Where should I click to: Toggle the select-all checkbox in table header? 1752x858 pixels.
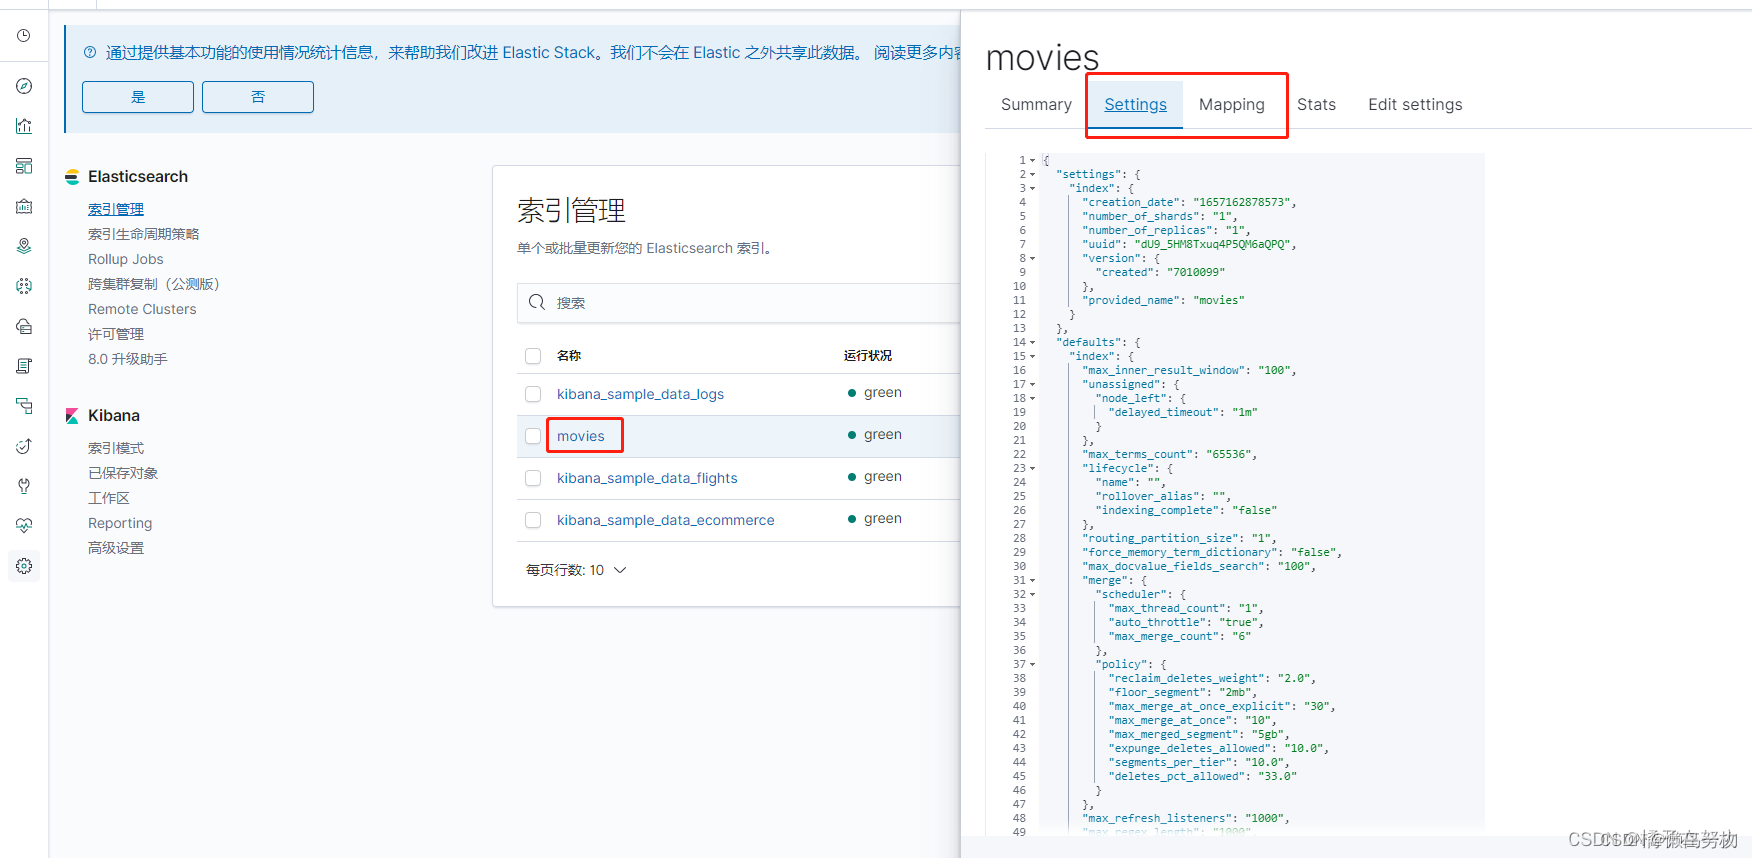tap(533, 356)
